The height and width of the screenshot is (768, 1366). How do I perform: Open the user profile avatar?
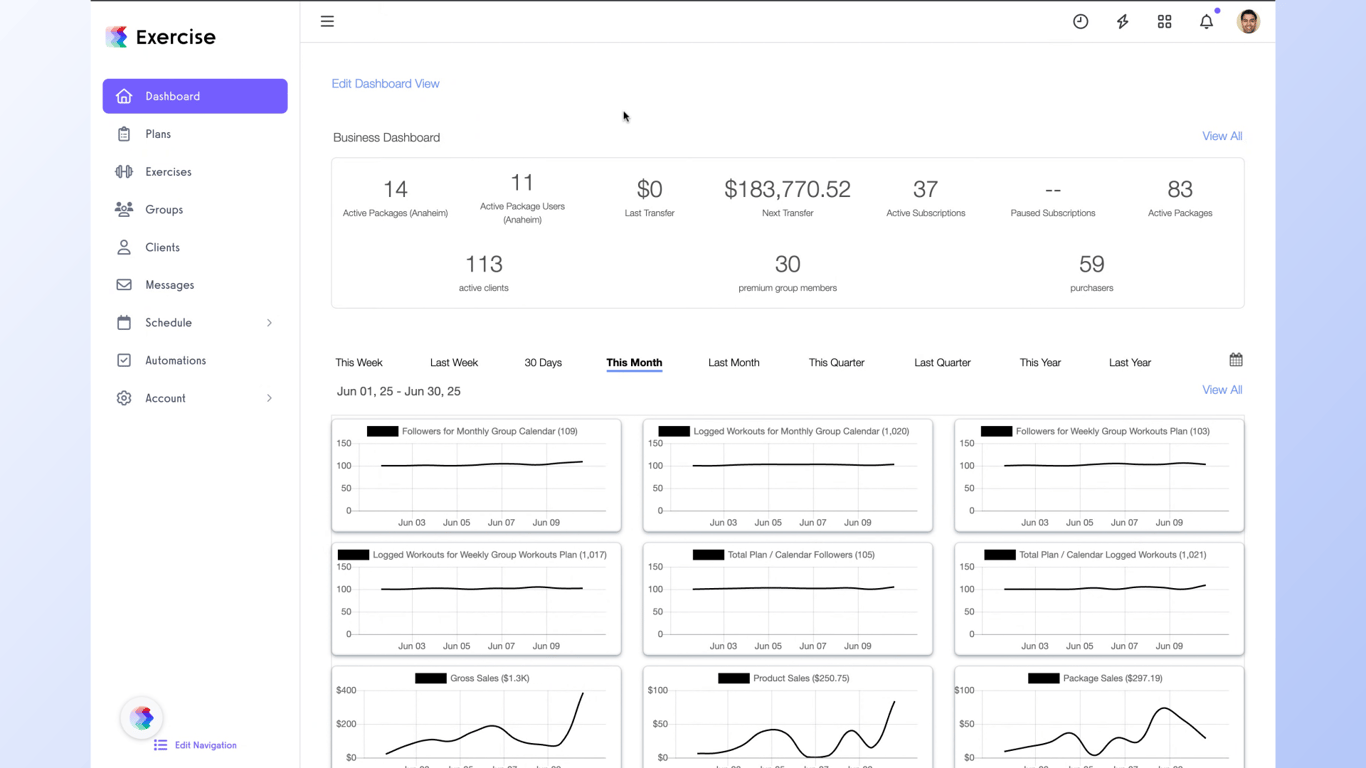point(1248,21)
